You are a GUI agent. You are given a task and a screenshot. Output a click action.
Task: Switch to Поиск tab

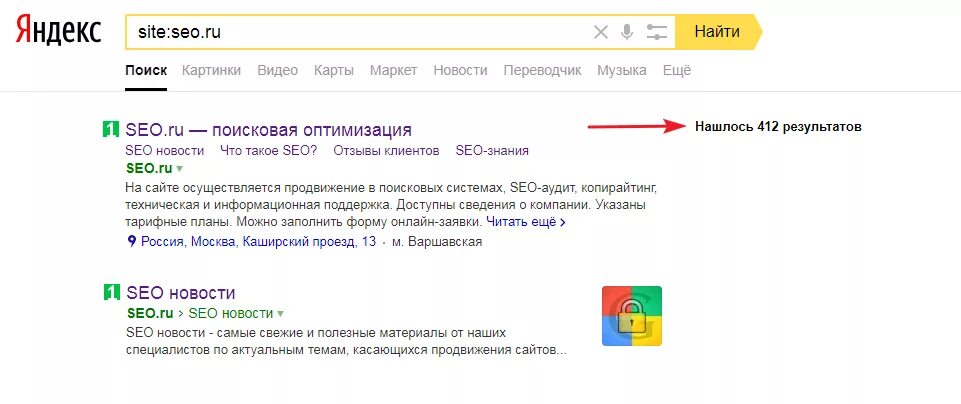coord(146,71)
